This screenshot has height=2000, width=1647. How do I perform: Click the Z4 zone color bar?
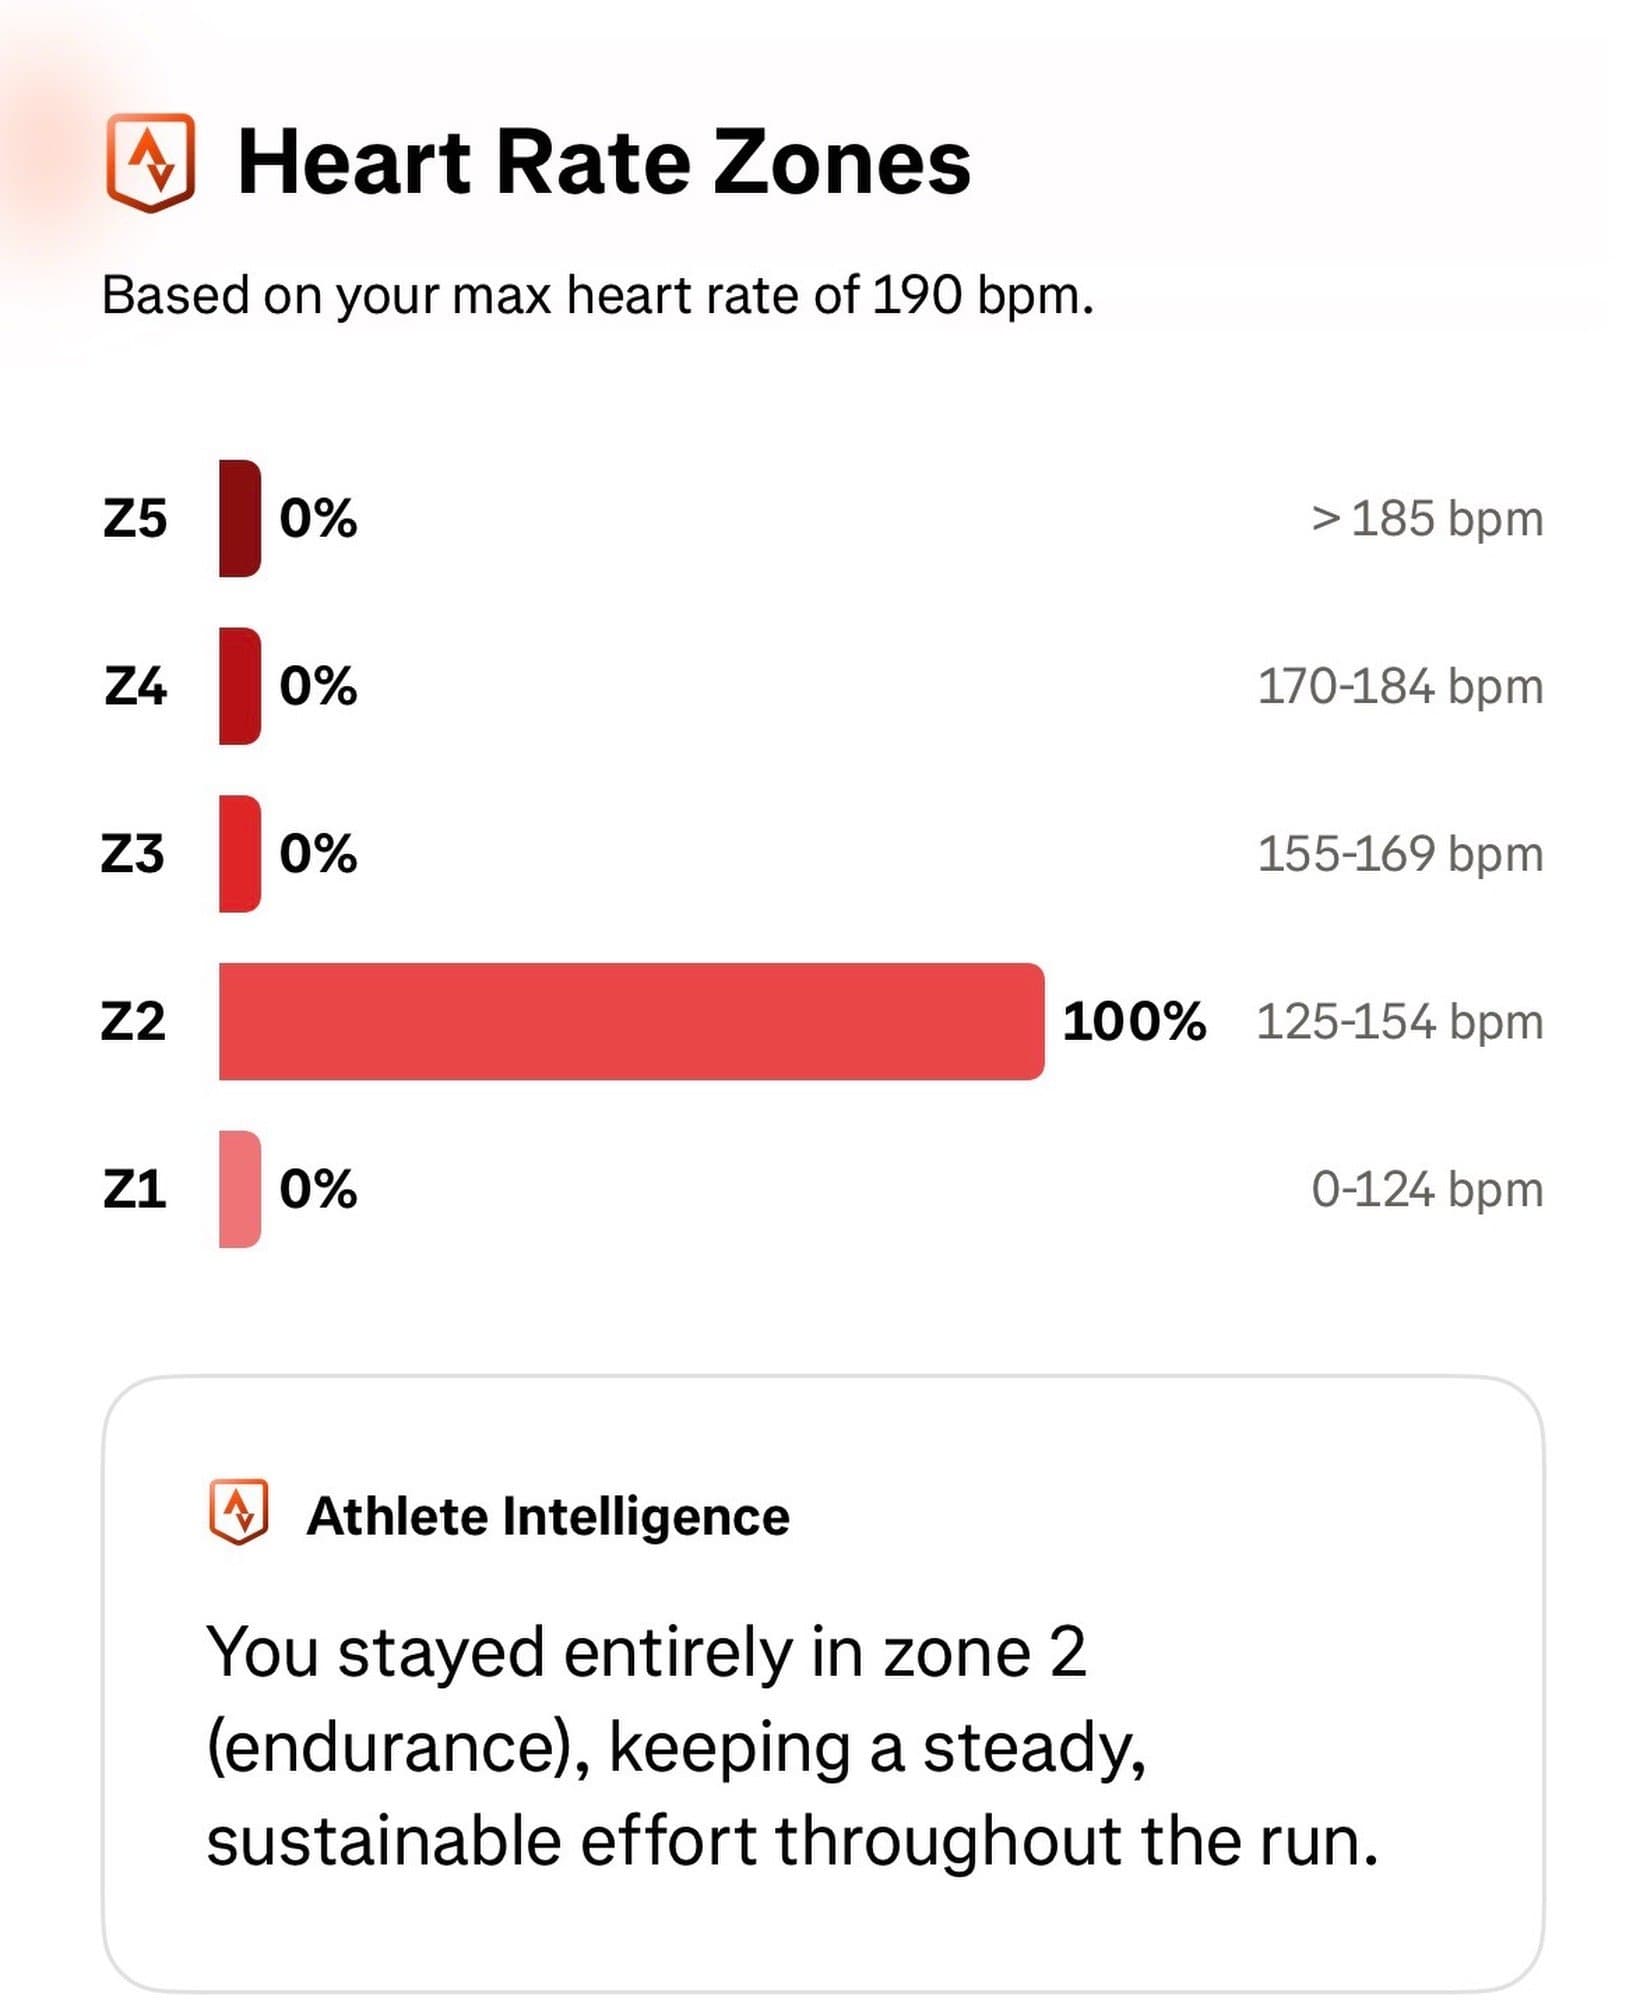click(x=240, y=686)
